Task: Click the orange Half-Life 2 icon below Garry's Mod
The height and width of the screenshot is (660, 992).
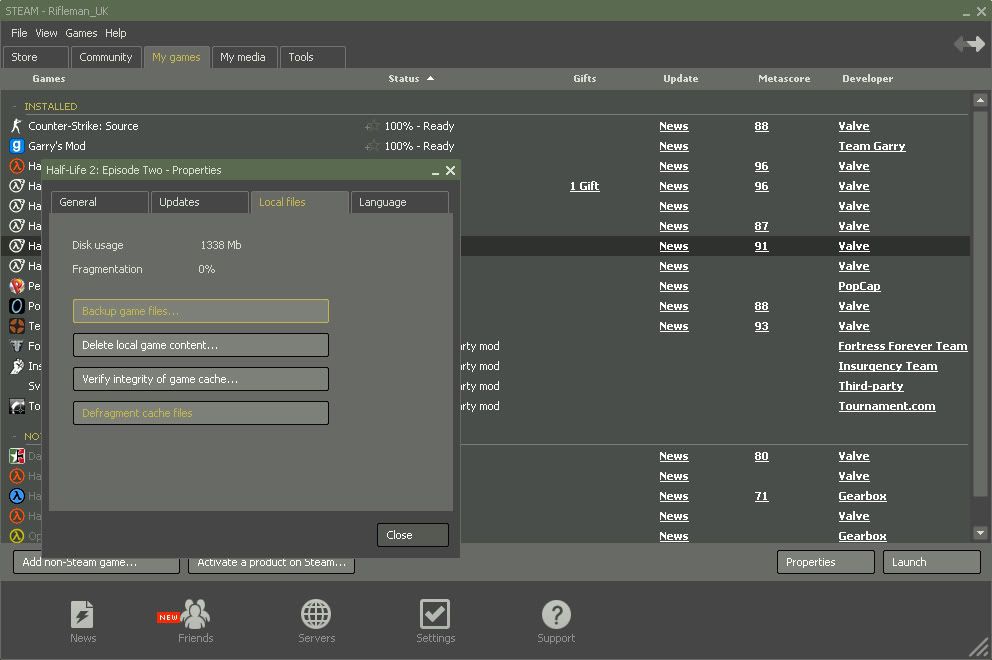Action: (x=16, y=166)
